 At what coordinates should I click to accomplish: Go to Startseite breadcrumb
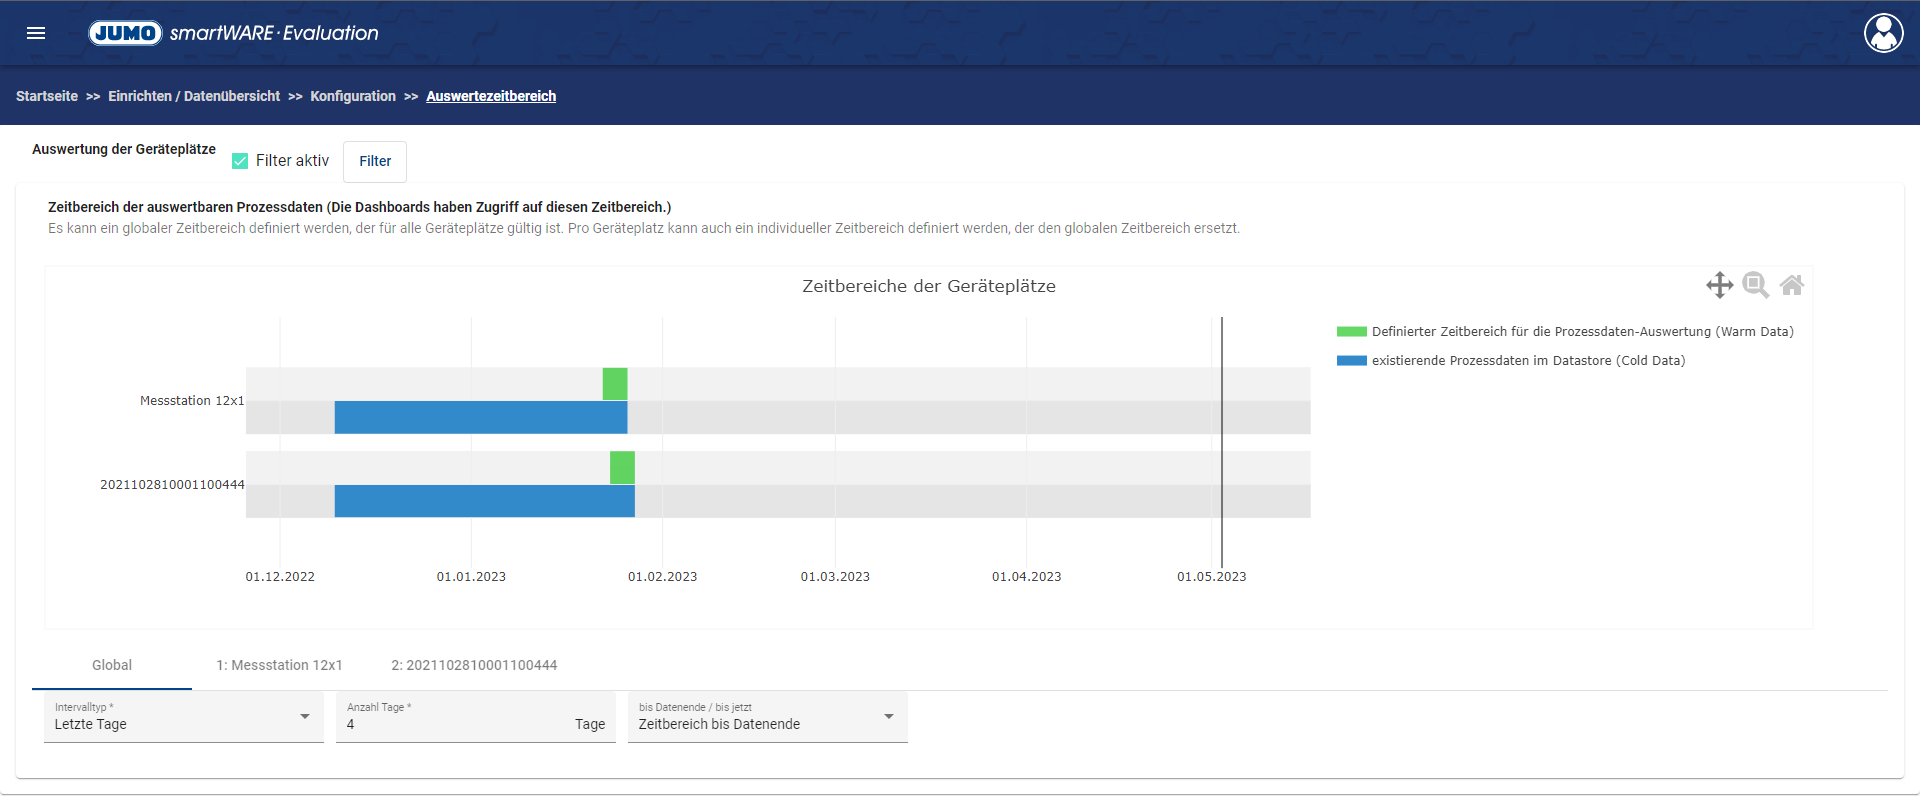tap(47, 96)
